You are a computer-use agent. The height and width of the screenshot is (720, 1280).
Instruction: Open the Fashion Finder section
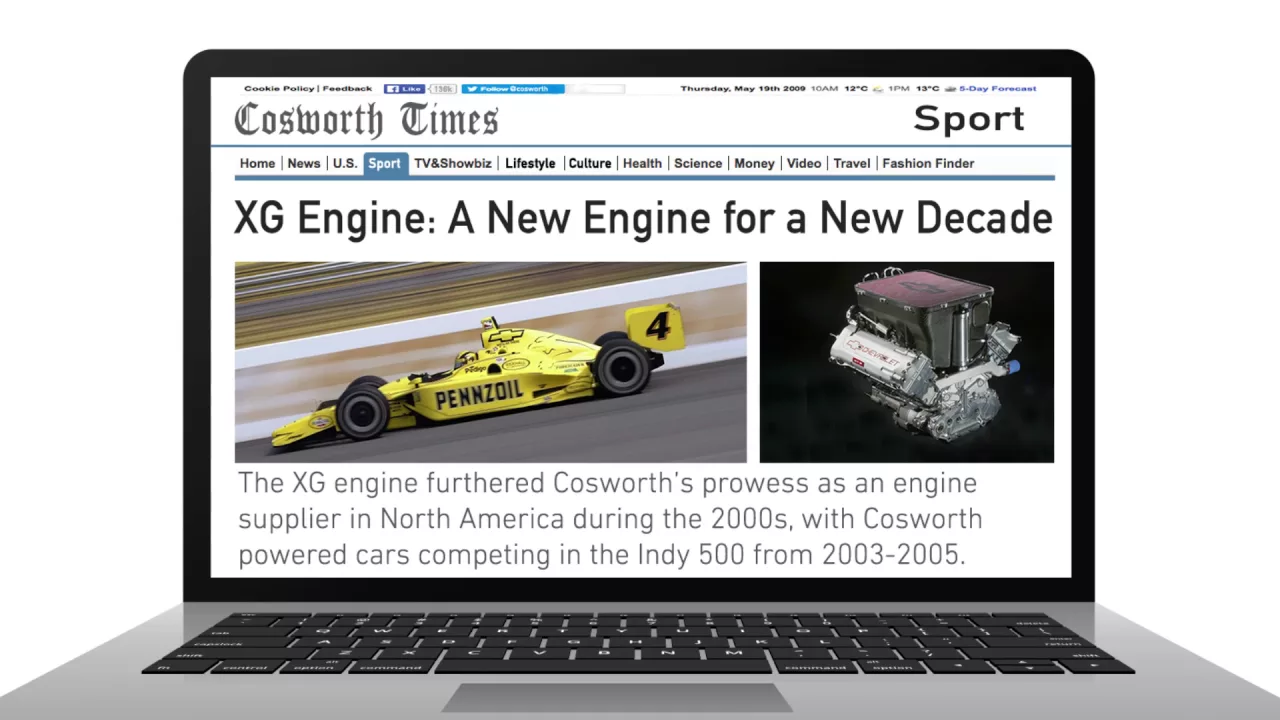pos(928,163)
